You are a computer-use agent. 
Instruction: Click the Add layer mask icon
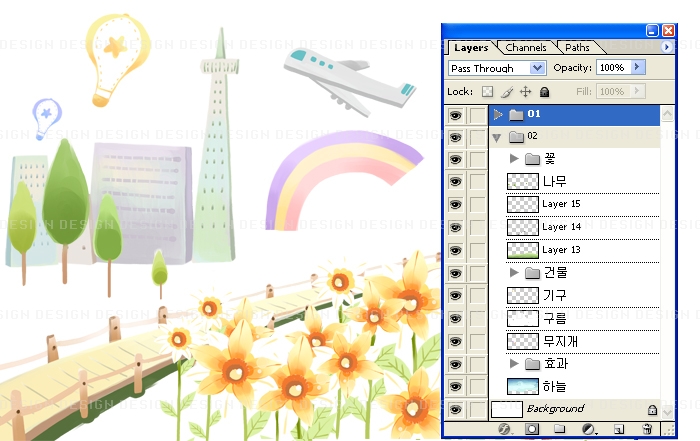coord(532,429)
